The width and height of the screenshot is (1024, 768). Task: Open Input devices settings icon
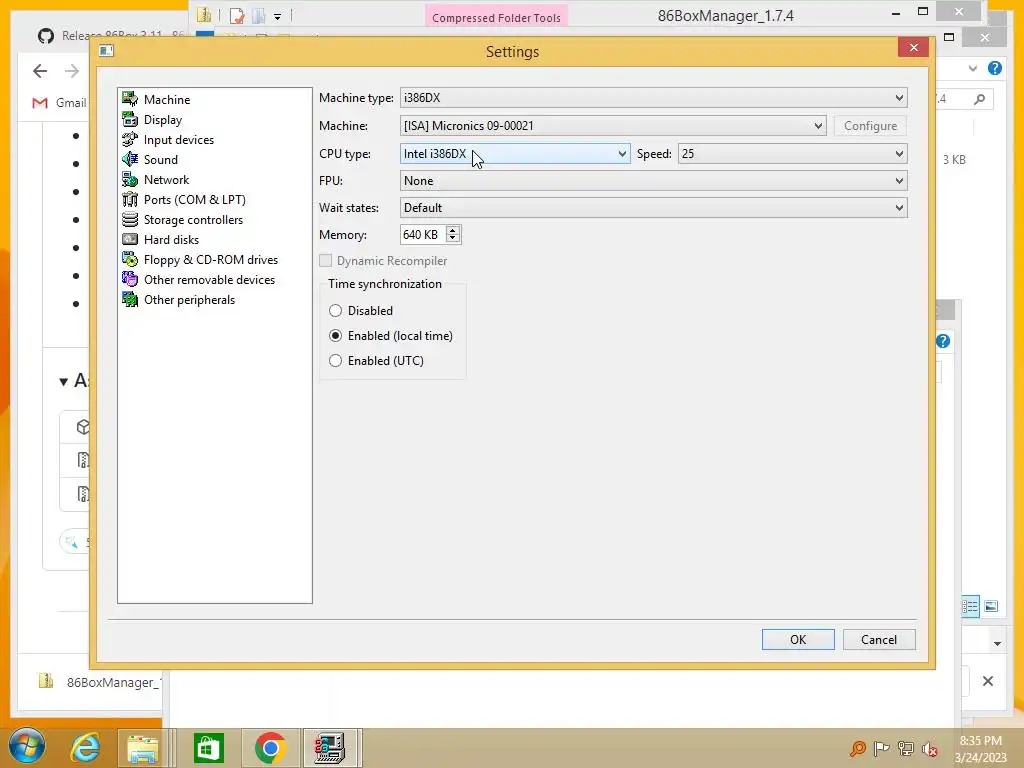coord(130,139)
